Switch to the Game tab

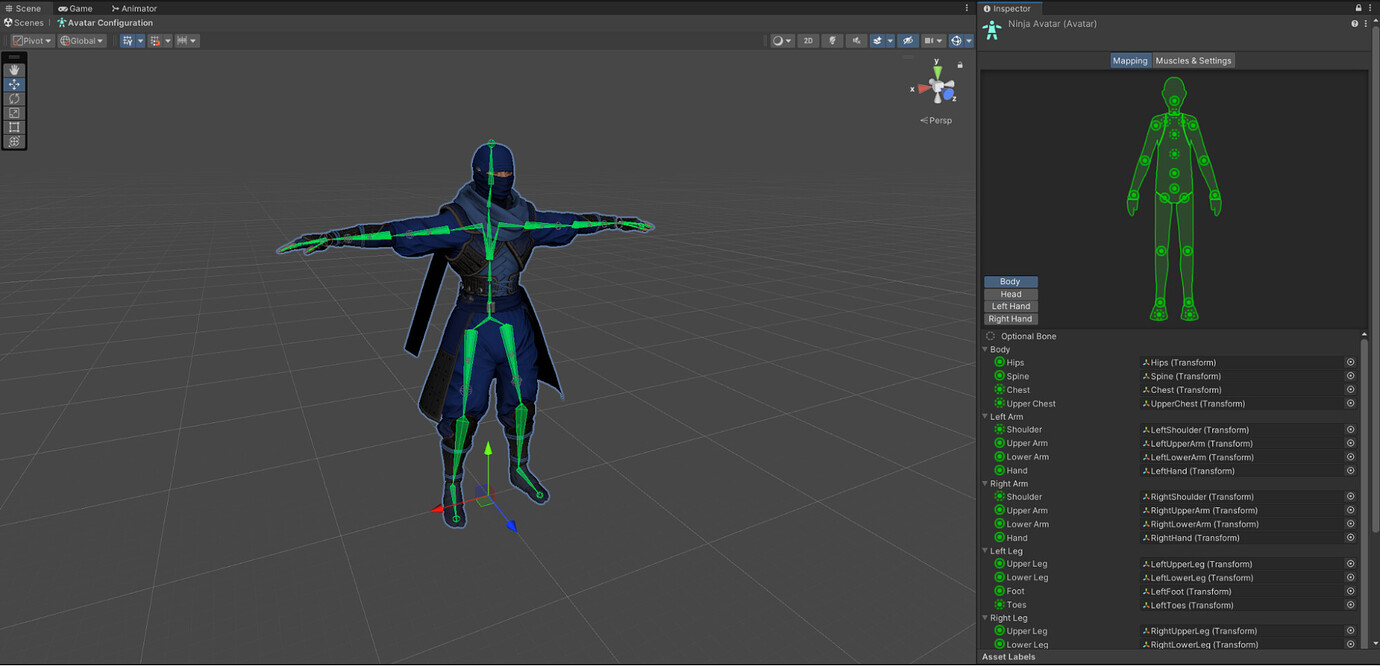[x=75, y=7]
